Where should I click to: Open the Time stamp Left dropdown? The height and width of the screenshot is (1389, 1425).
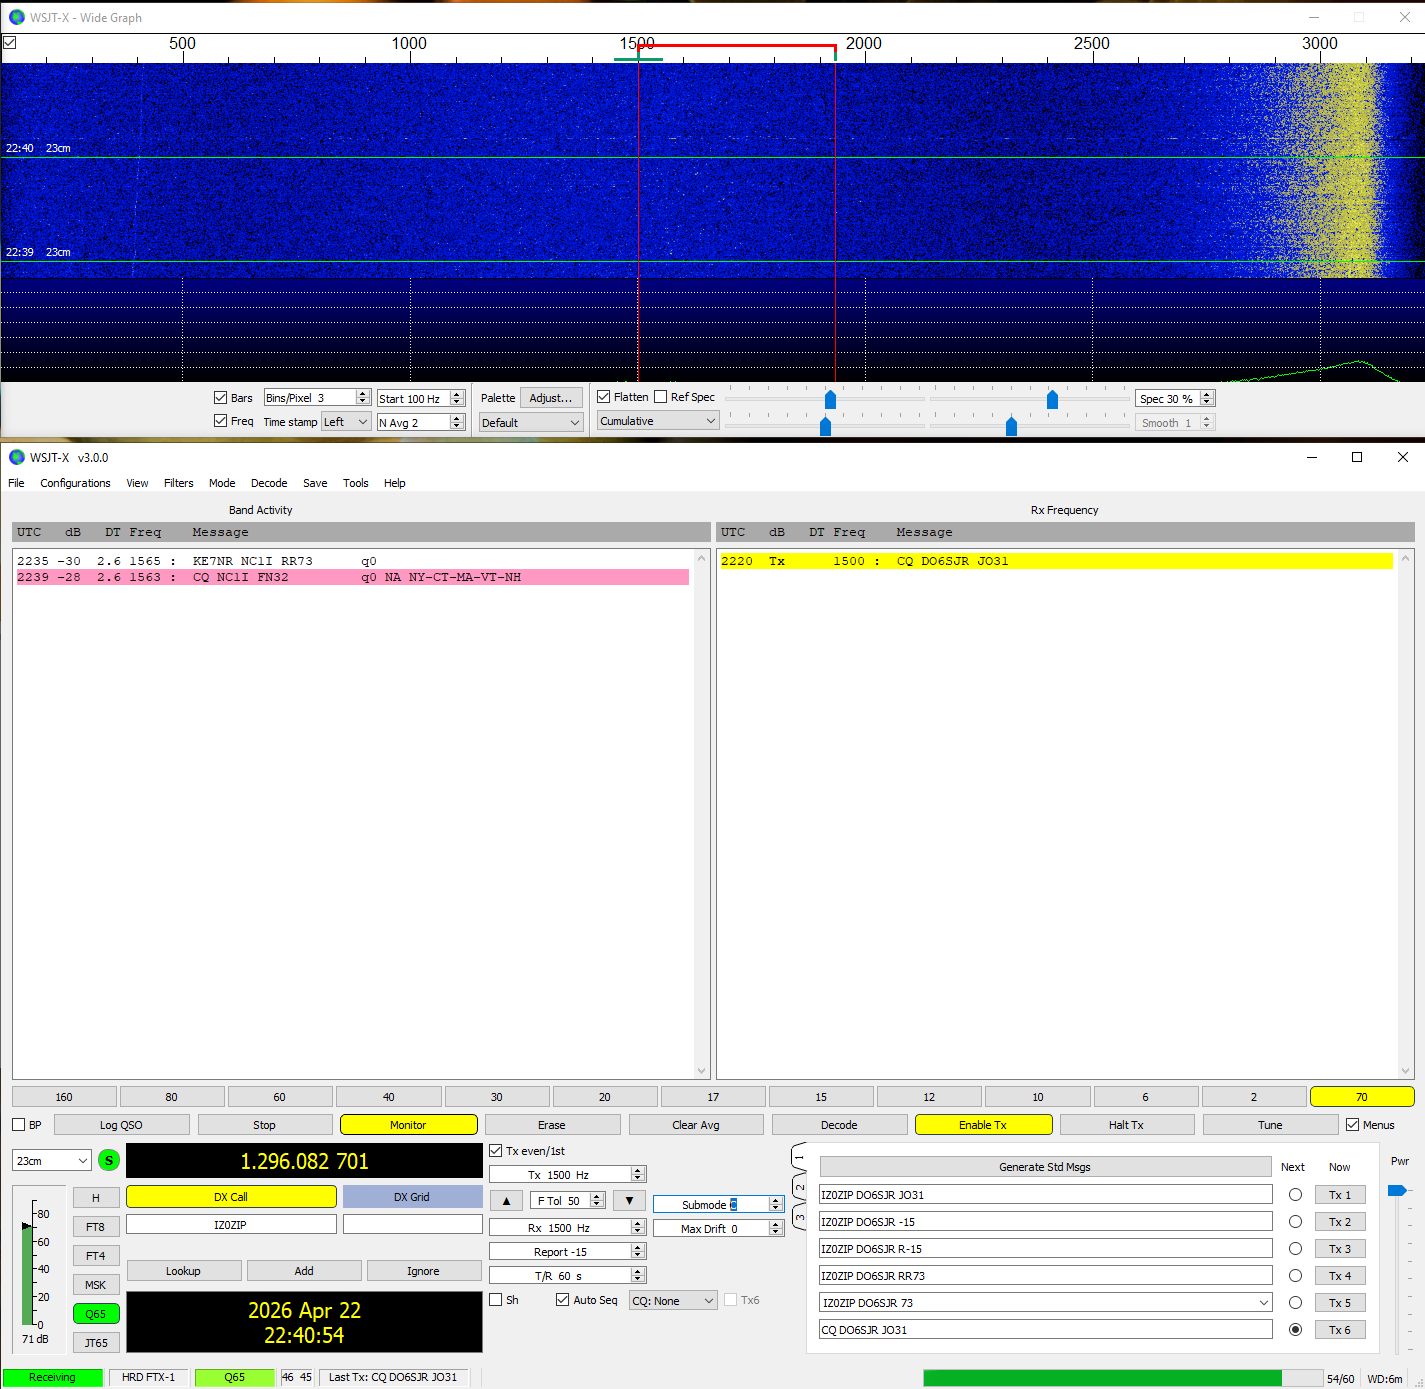coord(346,422)
